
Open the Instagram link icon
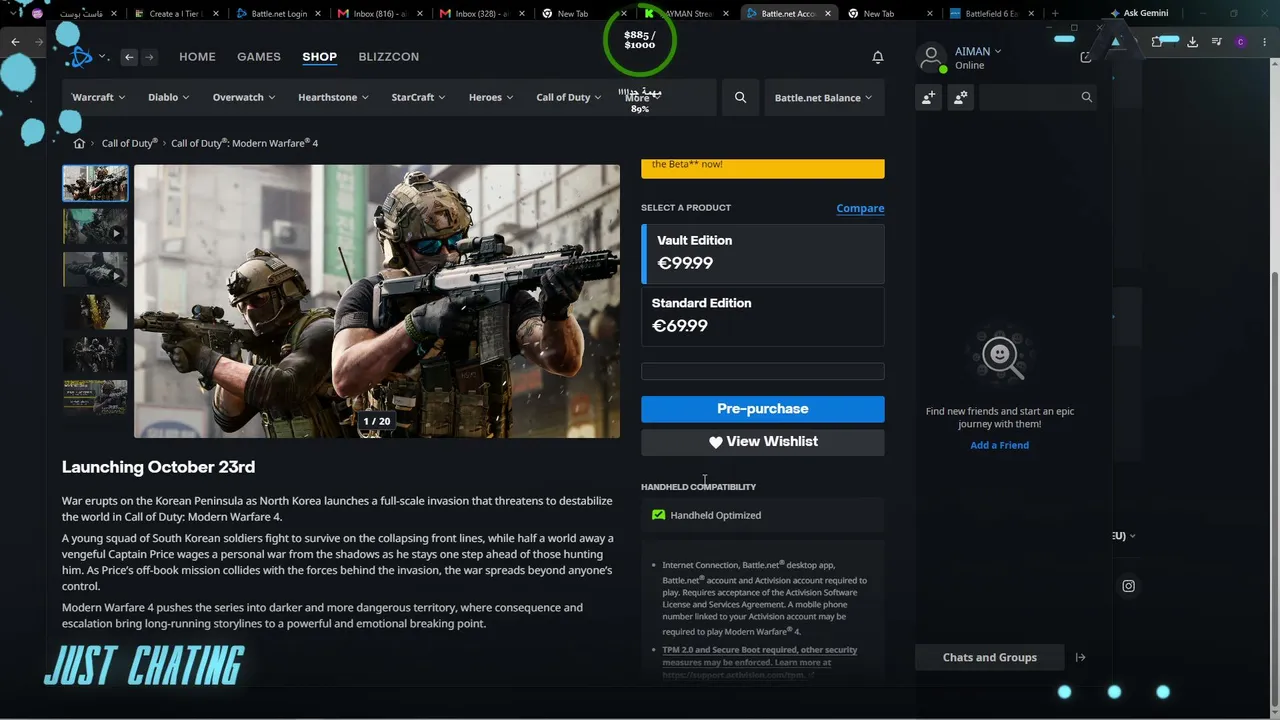tap(1128, 586)
